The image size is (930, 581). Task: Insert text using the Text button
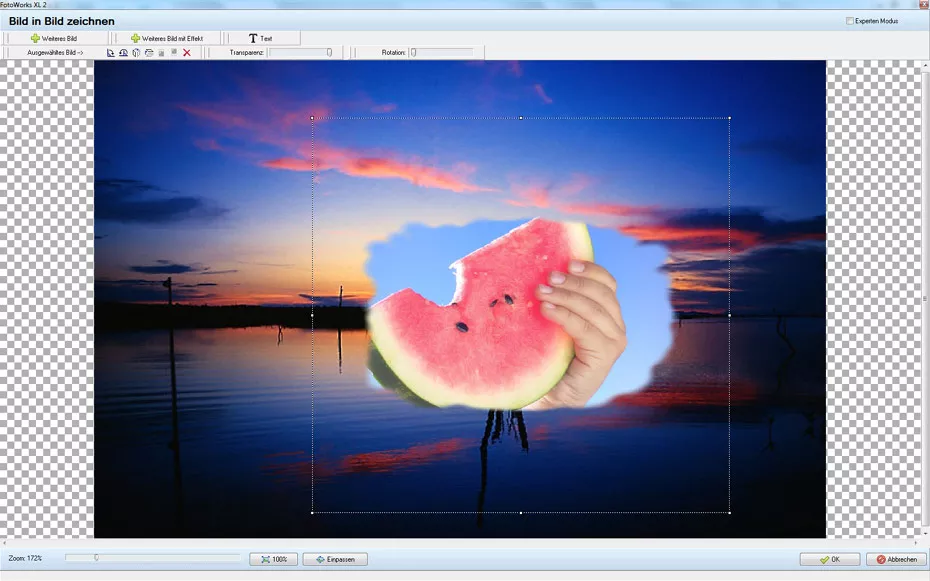click(x=260, y=38)
